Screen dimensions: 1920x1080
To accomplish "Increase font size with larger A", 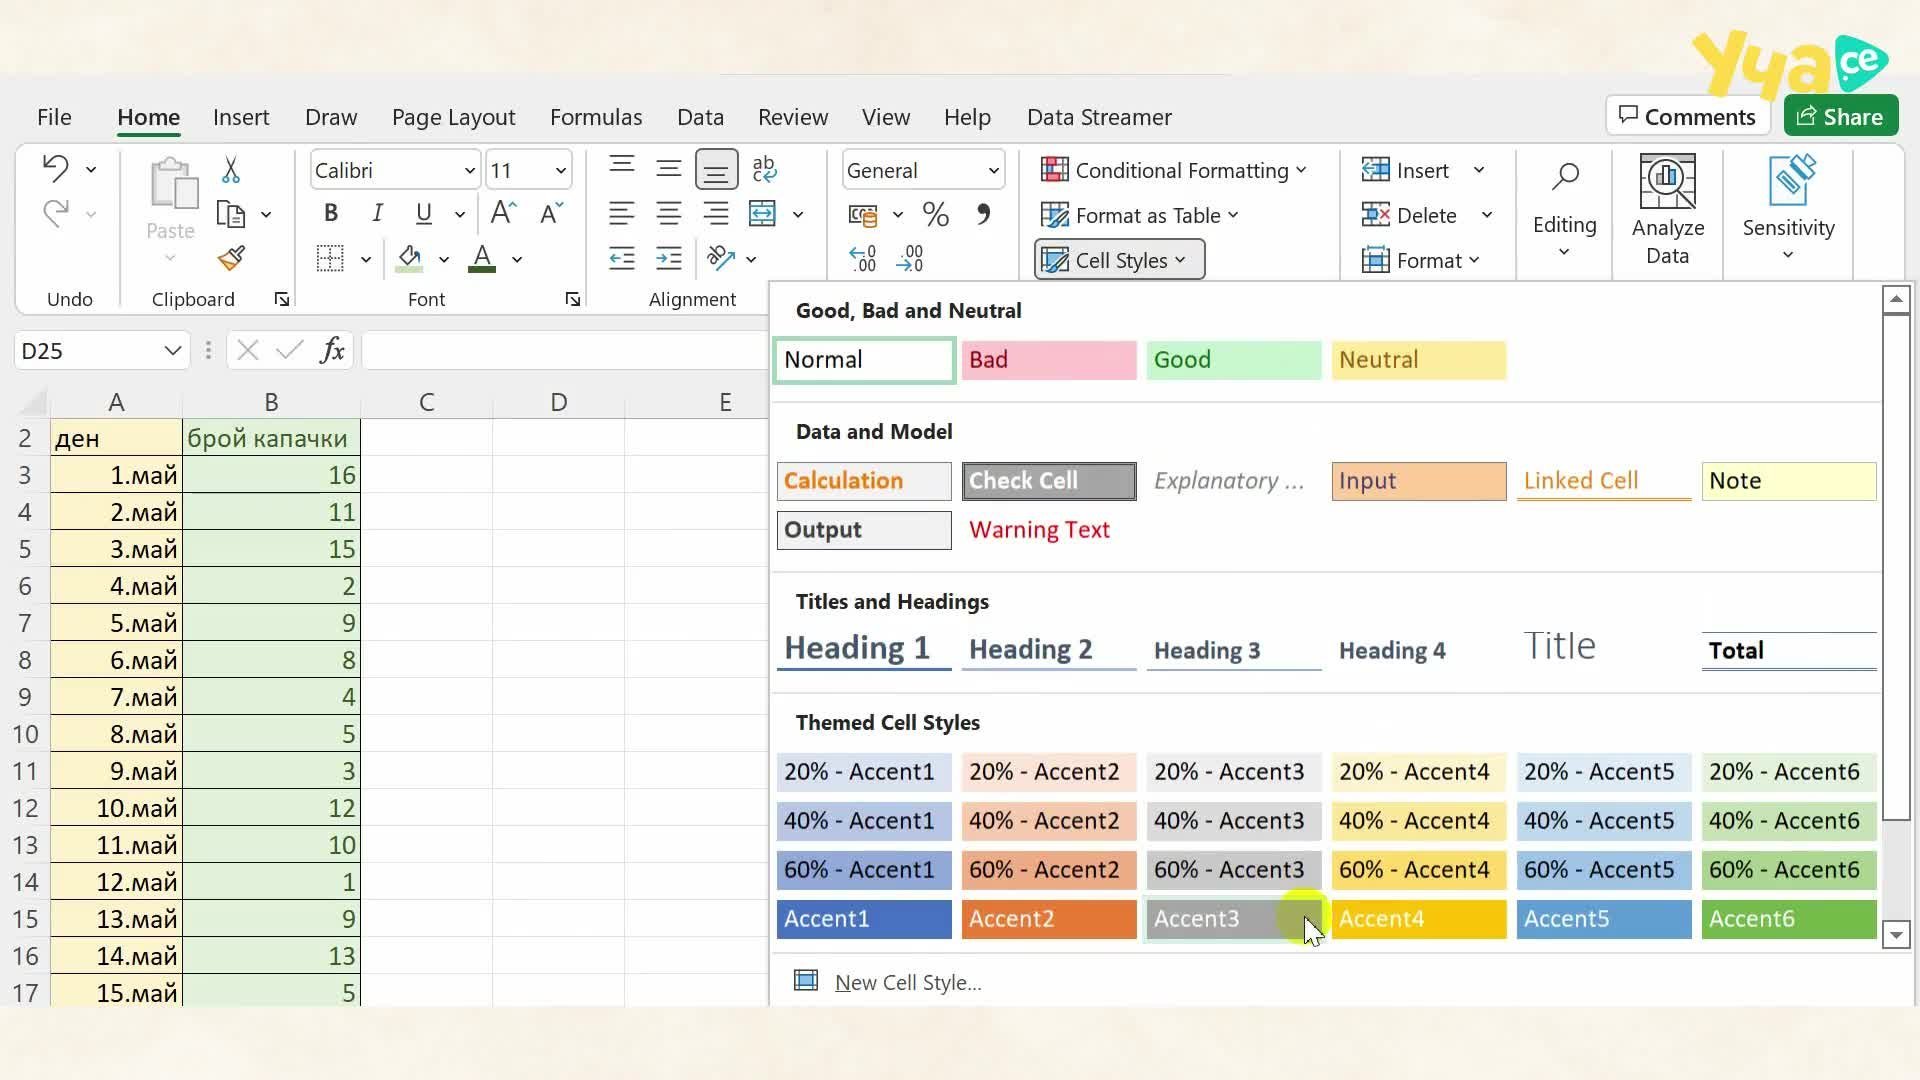I will 503,213.
